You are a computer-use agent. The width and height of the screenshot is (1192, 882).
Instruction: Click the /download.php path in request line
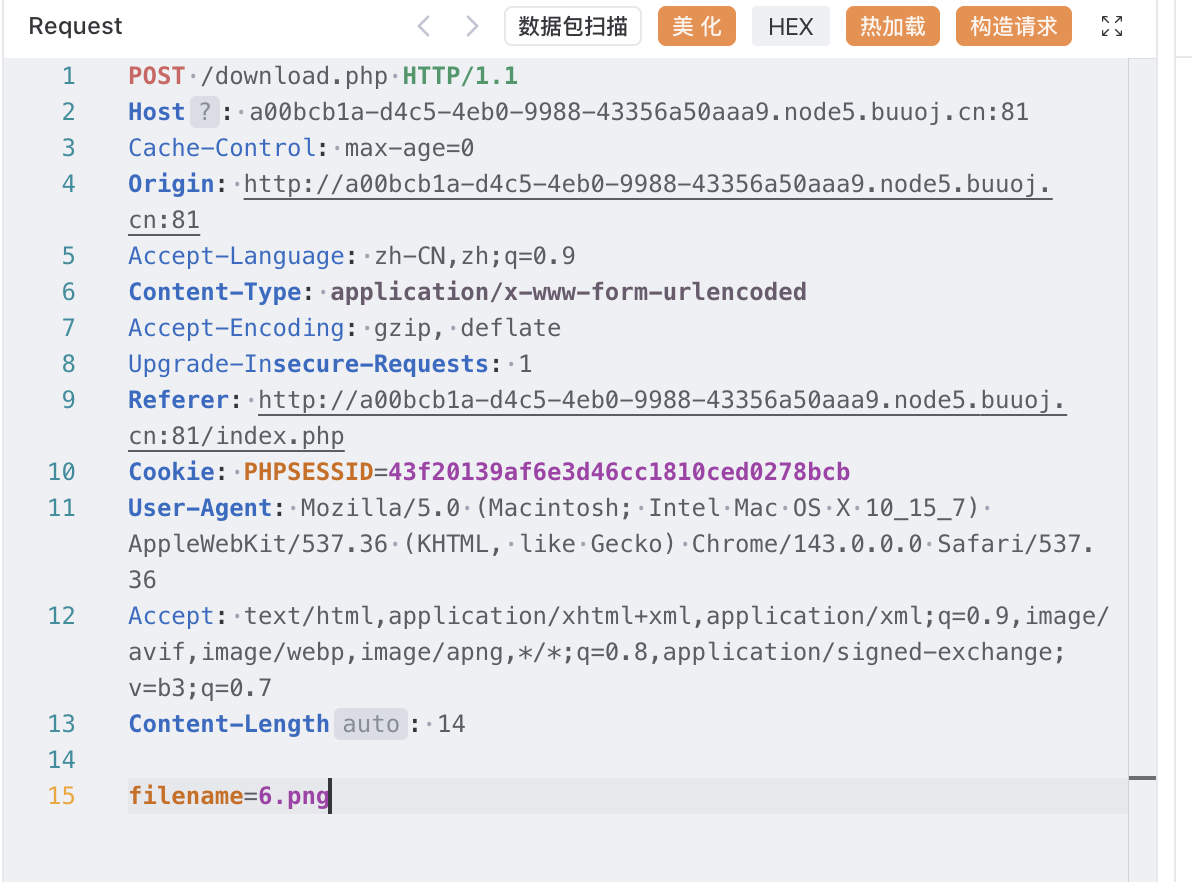[294, 76]
